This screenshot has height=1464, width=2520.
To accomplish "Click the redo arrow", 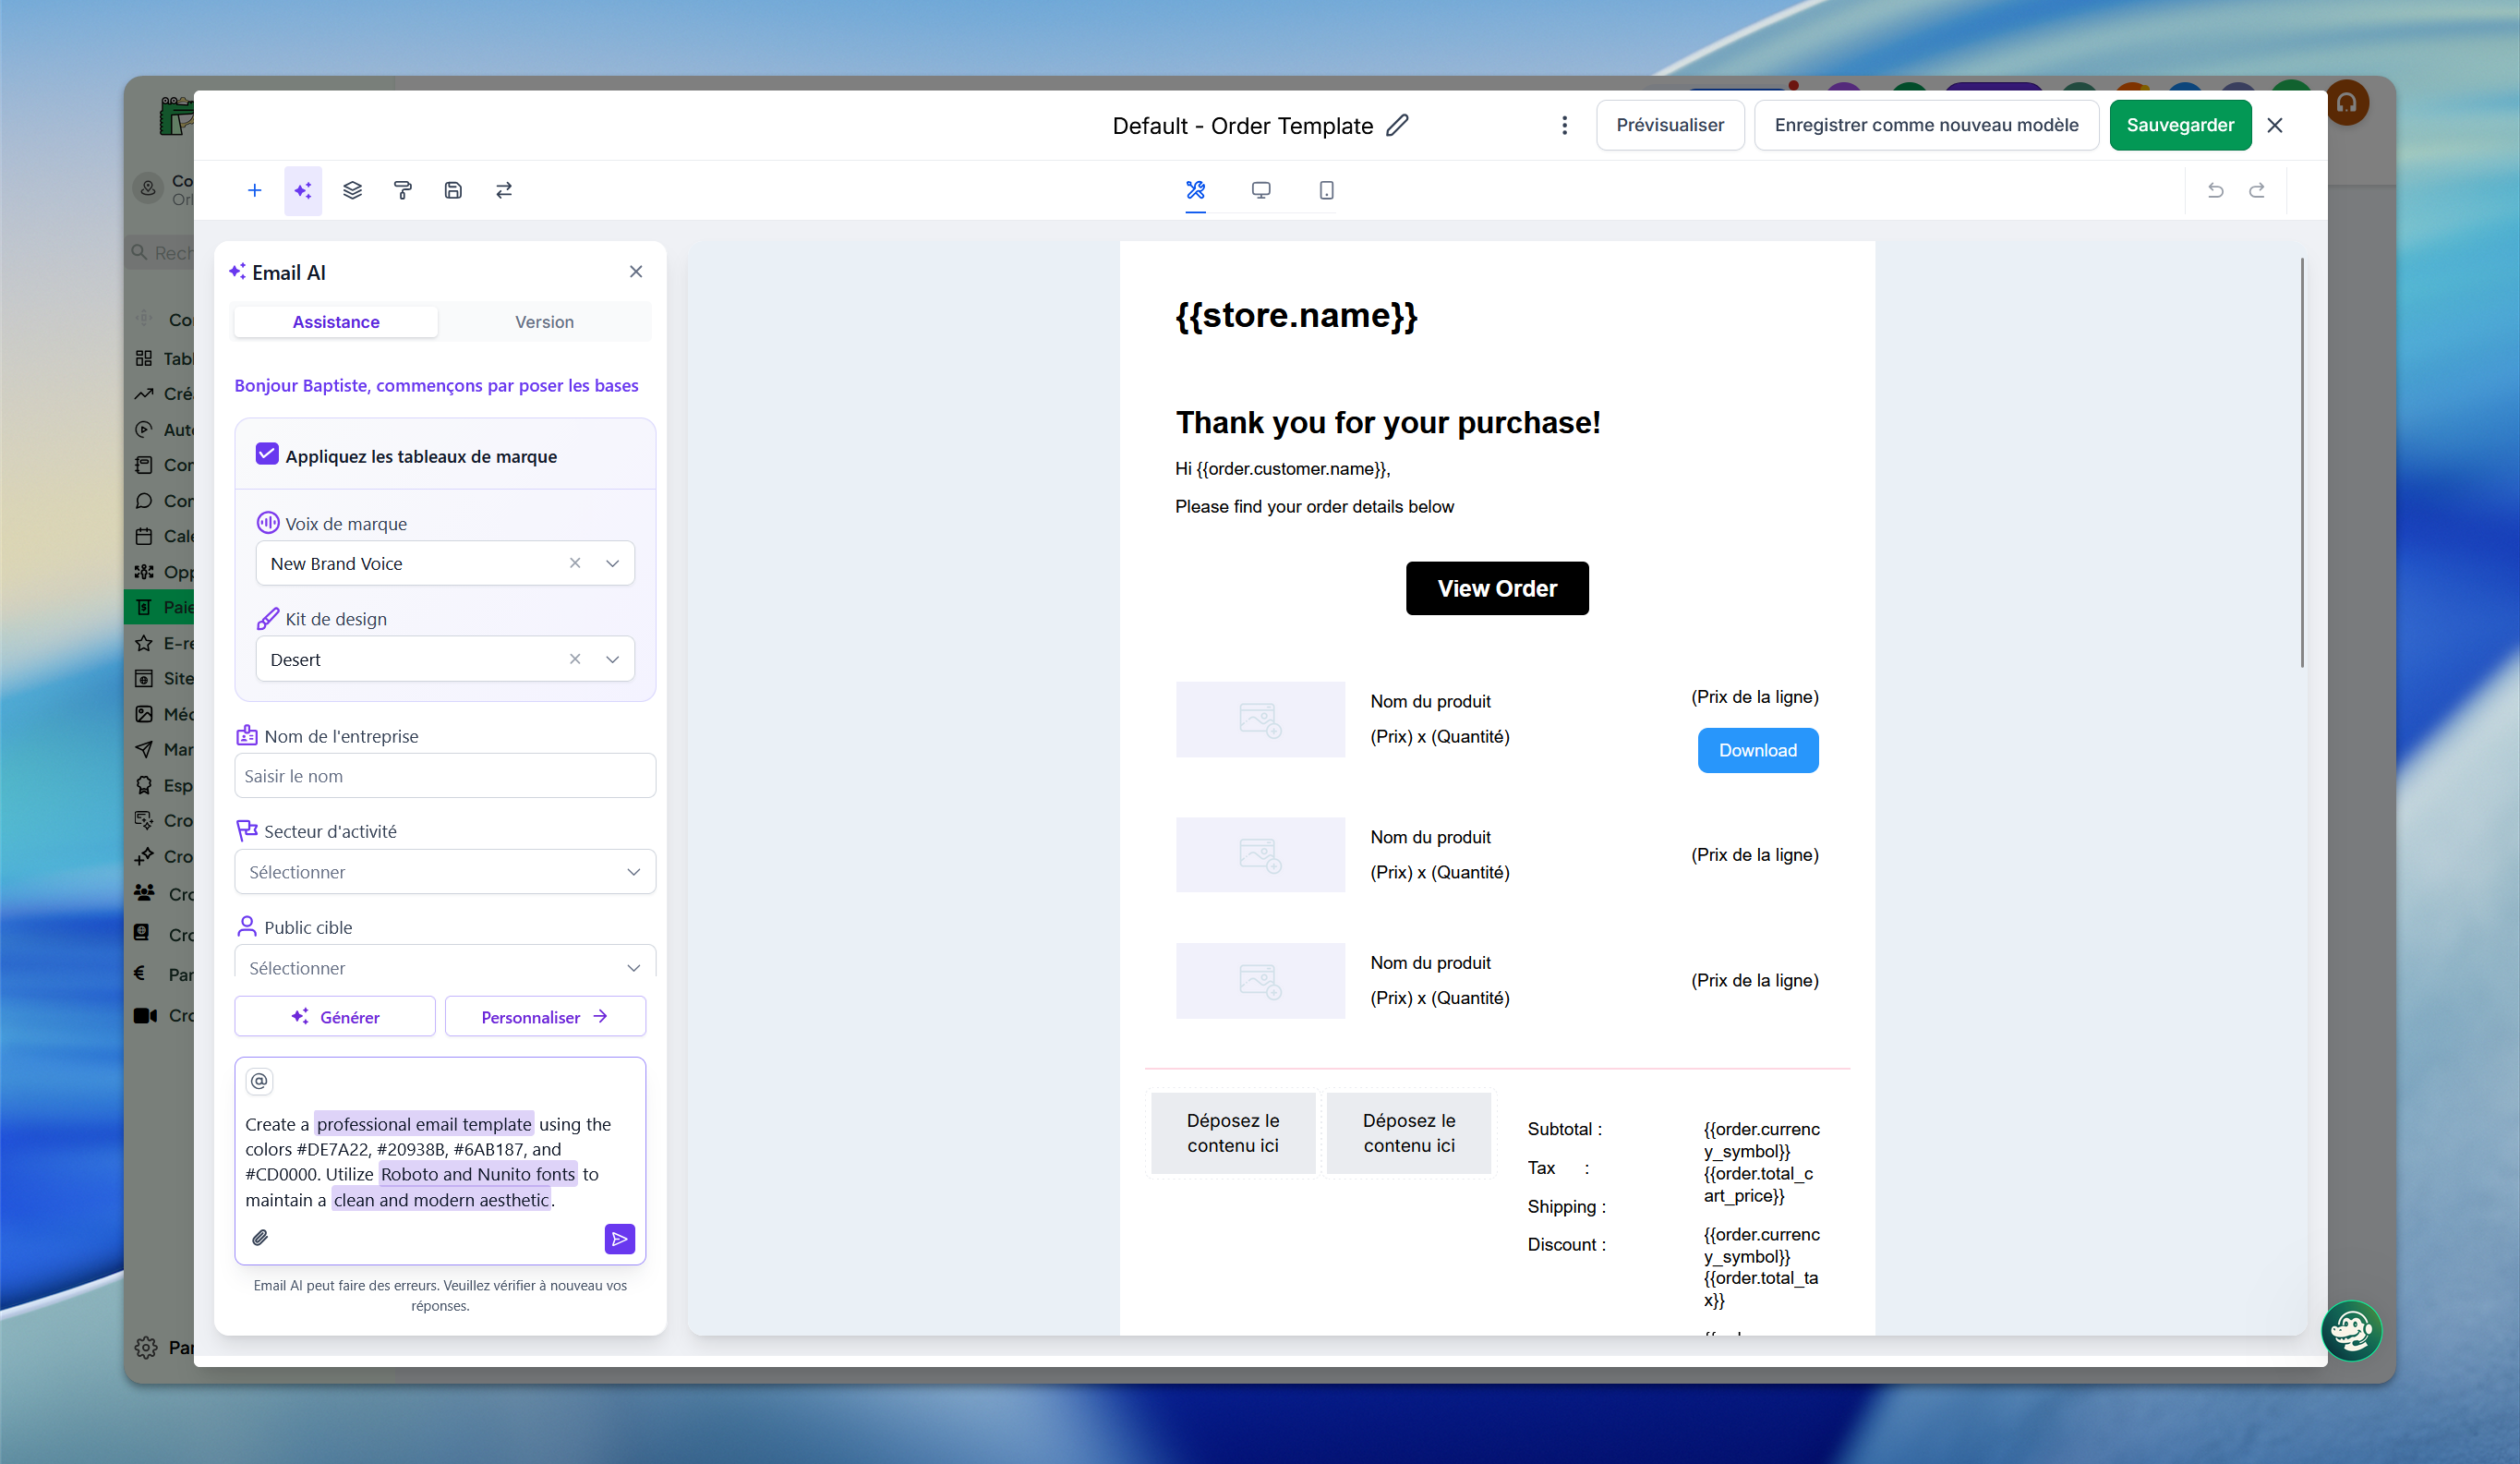I will [2257, 190].
